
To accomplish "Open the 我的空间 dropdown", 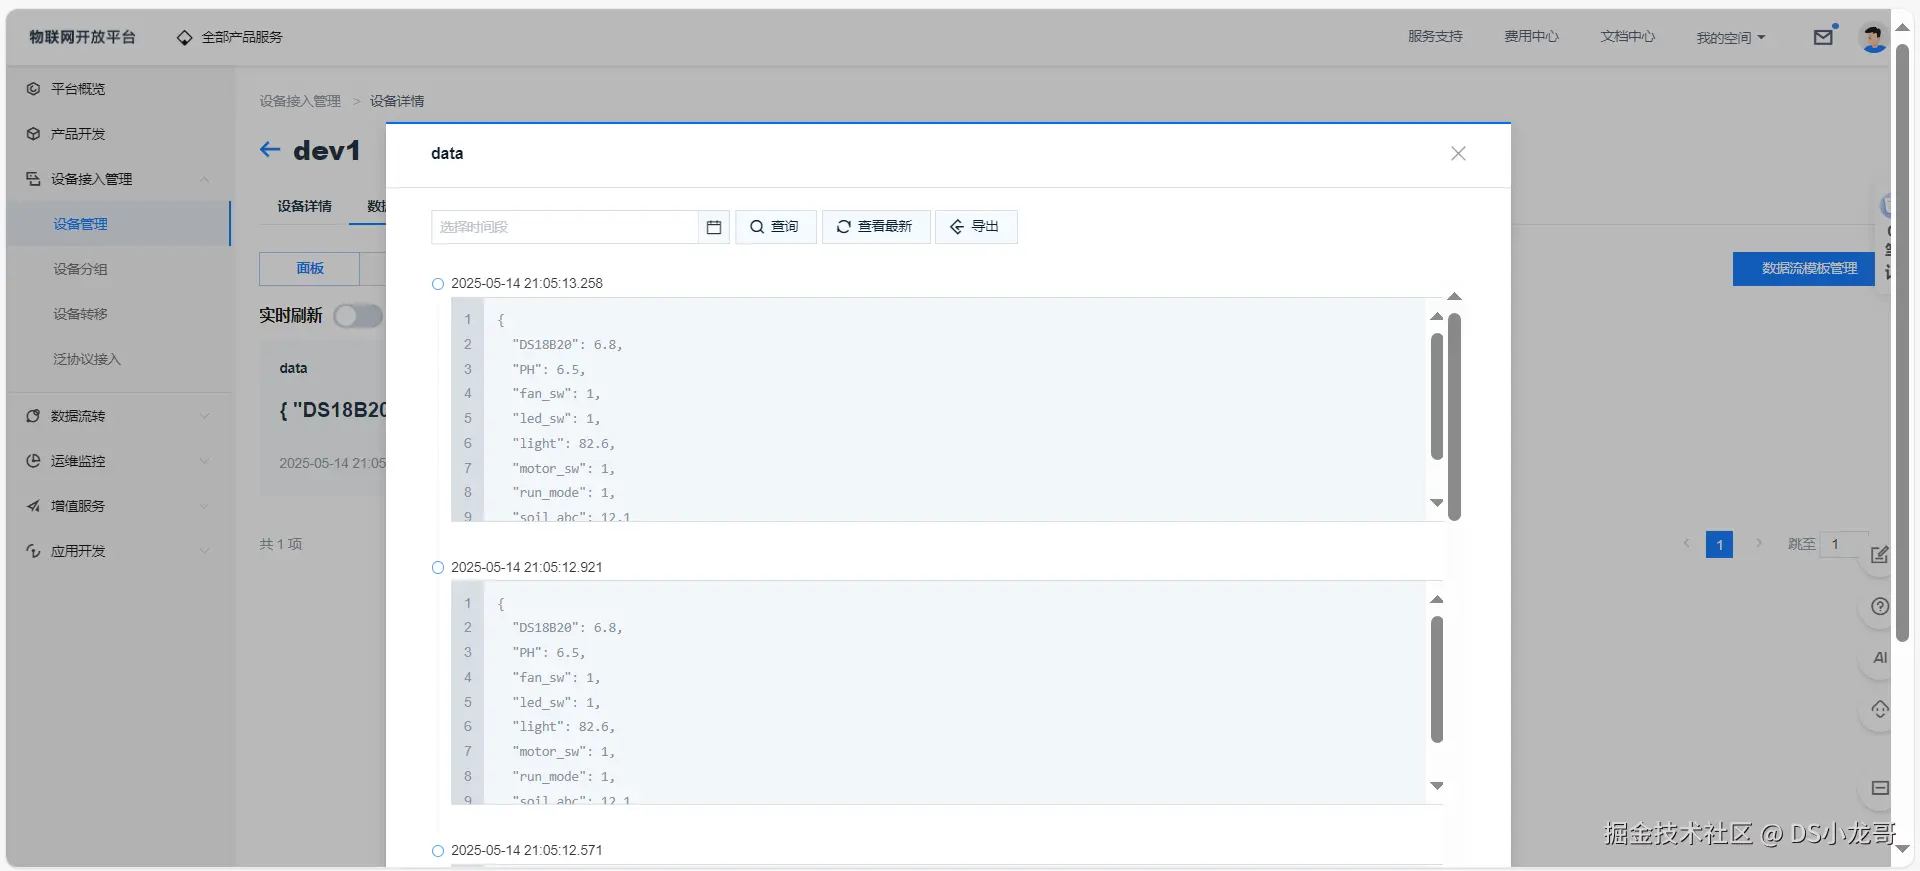I will pos(1730,38).
